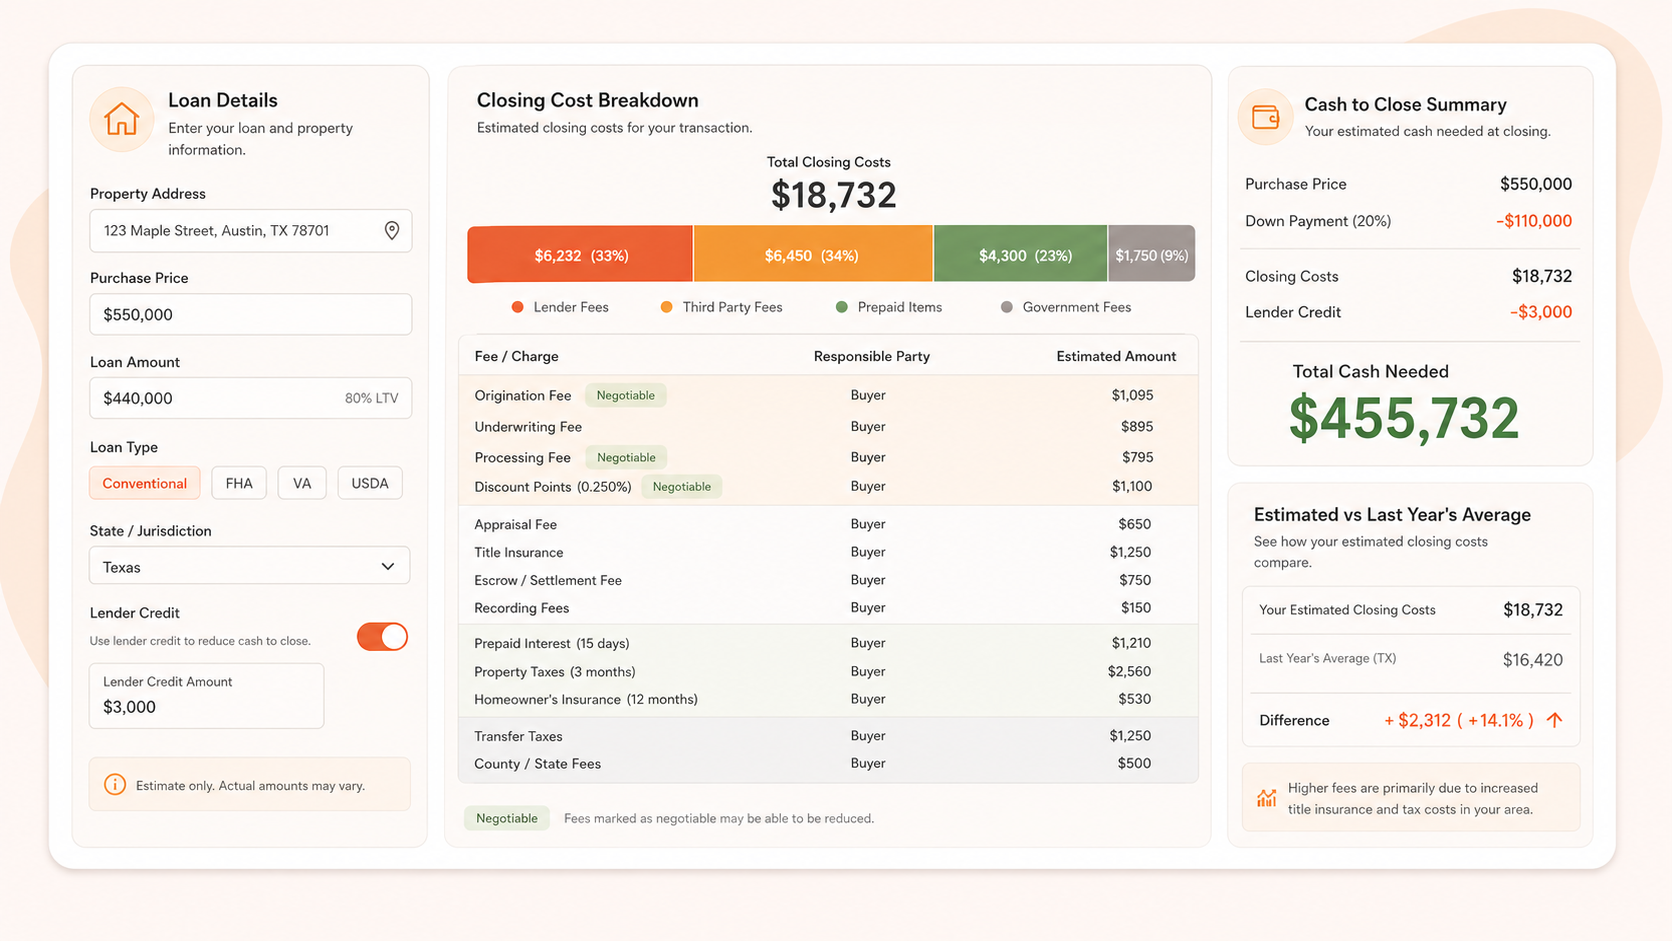Click the Purchase Price field showing $550,000

[251, 315]
